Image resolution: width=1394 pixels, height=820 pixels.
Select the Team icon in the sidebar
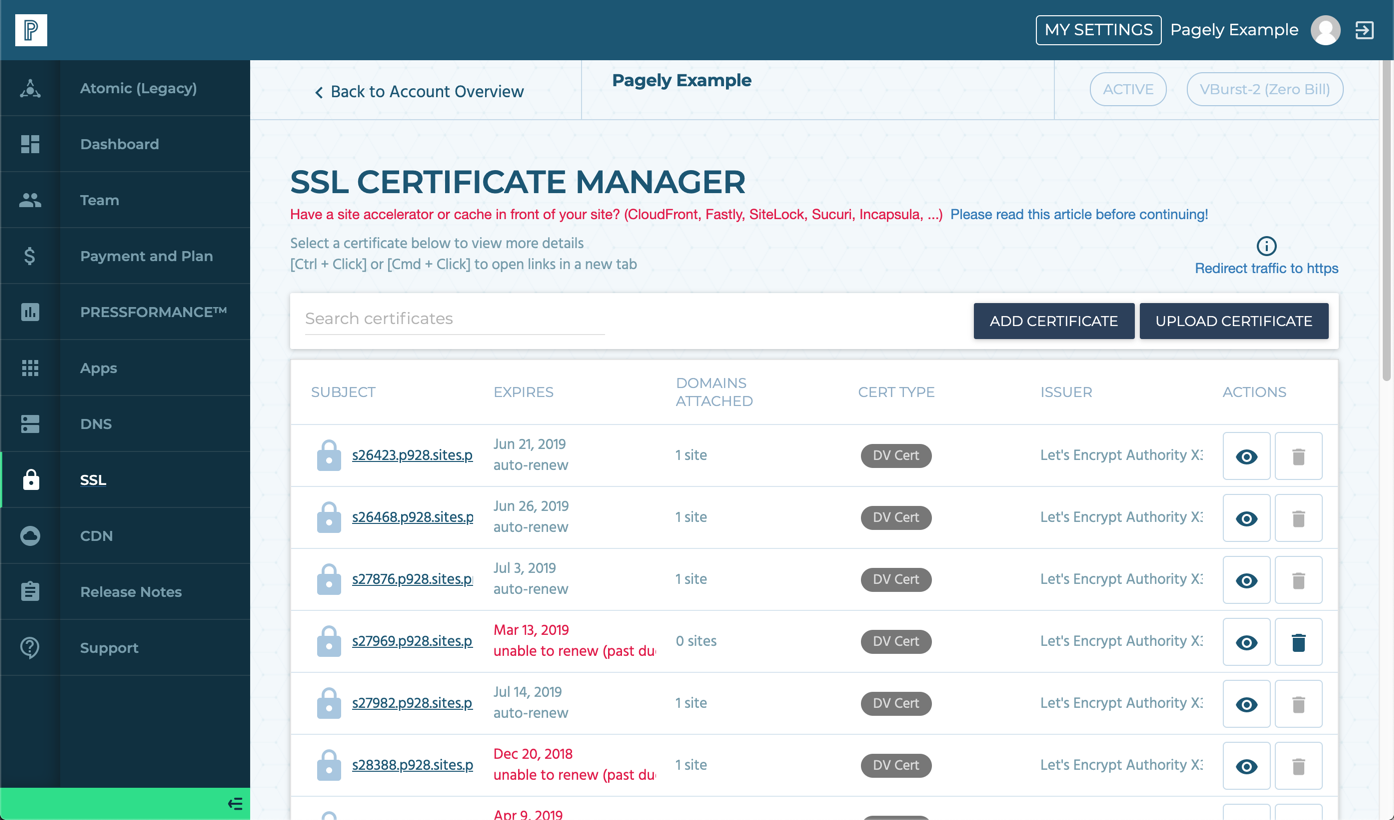pos(30,199)
